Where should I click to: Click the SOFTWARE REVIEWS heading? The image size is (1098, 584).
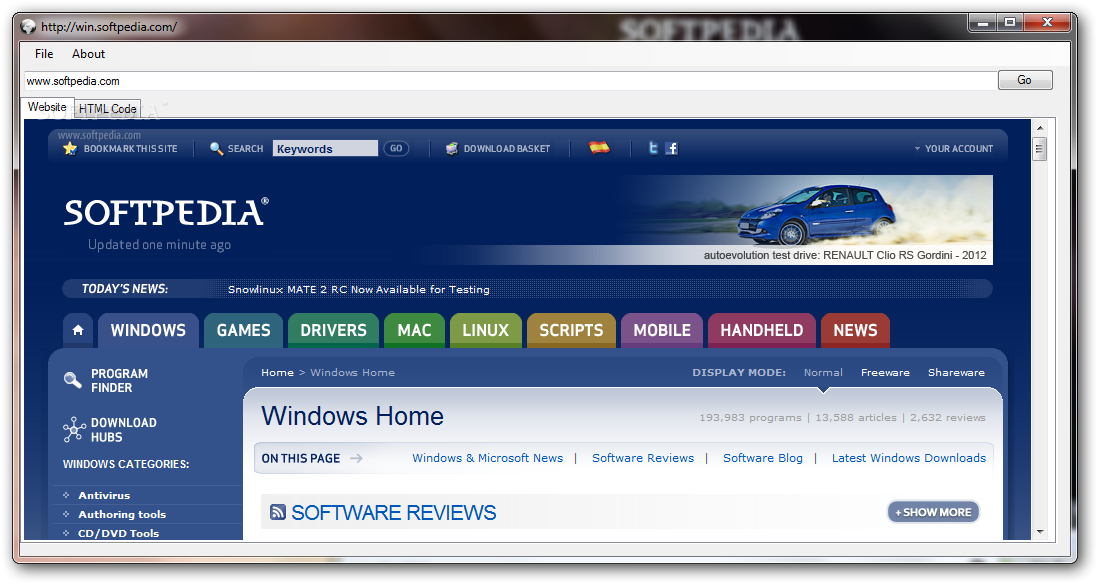coord(394,513)
